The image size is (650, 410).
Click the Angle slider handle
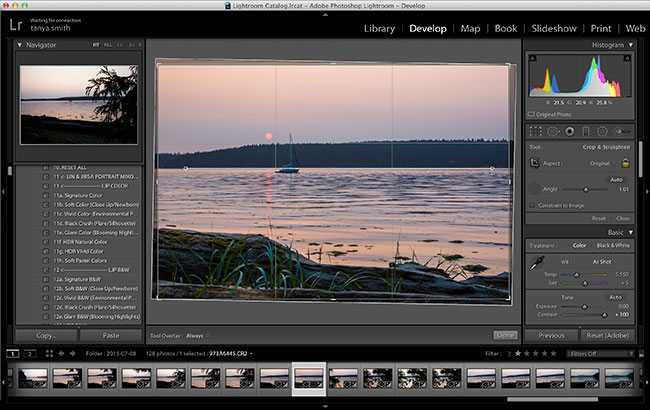(586, 189)
